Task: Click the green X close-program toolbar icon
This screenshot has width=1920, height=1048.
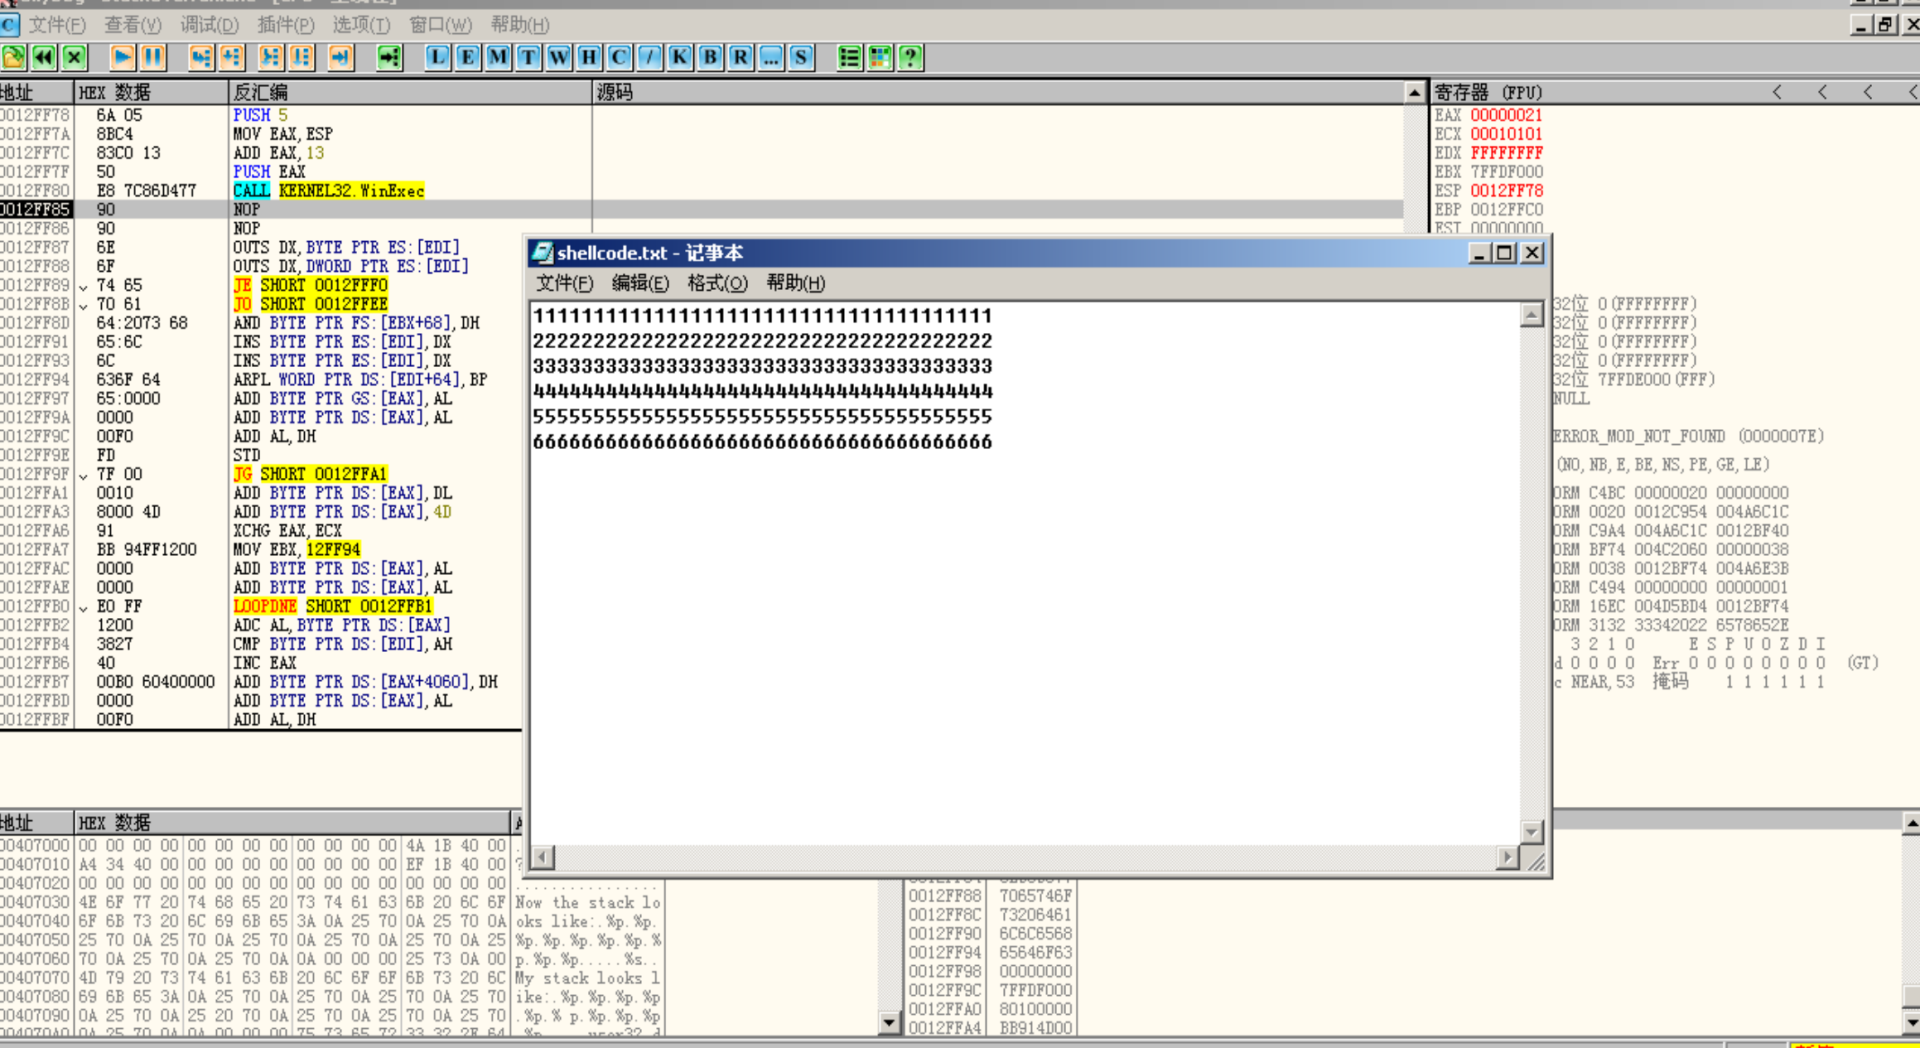Action: pyautogui.click(x=74, y=58)
